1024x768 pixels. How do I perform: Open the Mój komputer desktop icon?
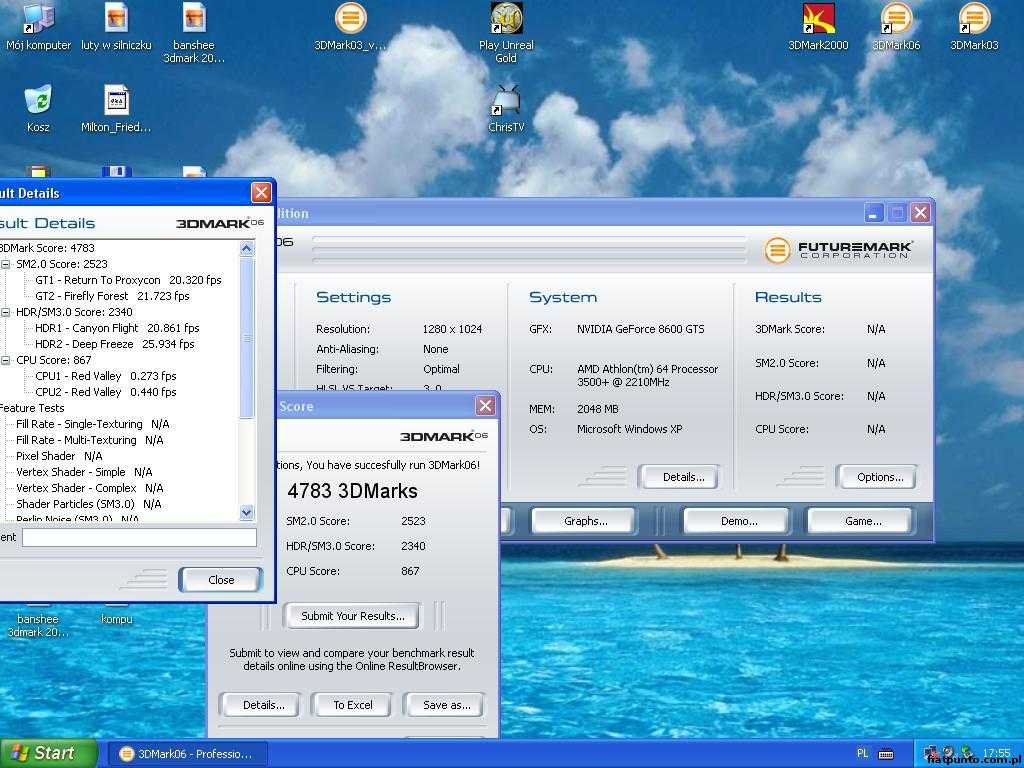coord(38,27)
